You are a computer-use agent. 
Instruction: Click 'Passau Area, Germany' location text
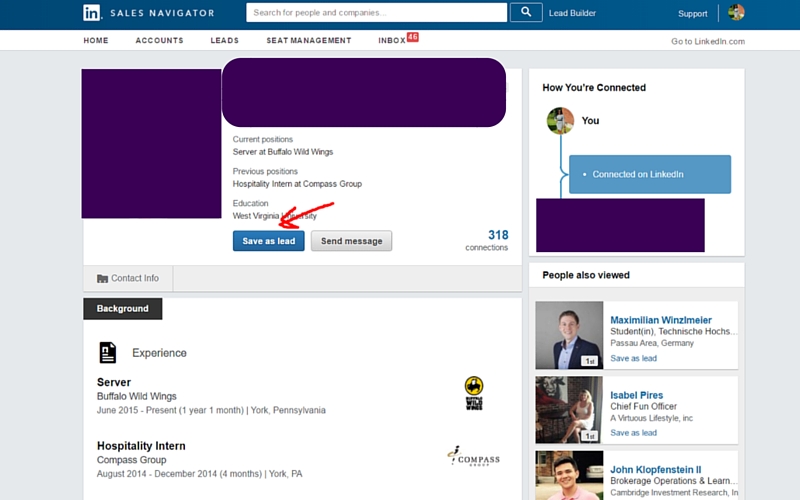click(x=652, y=343)
